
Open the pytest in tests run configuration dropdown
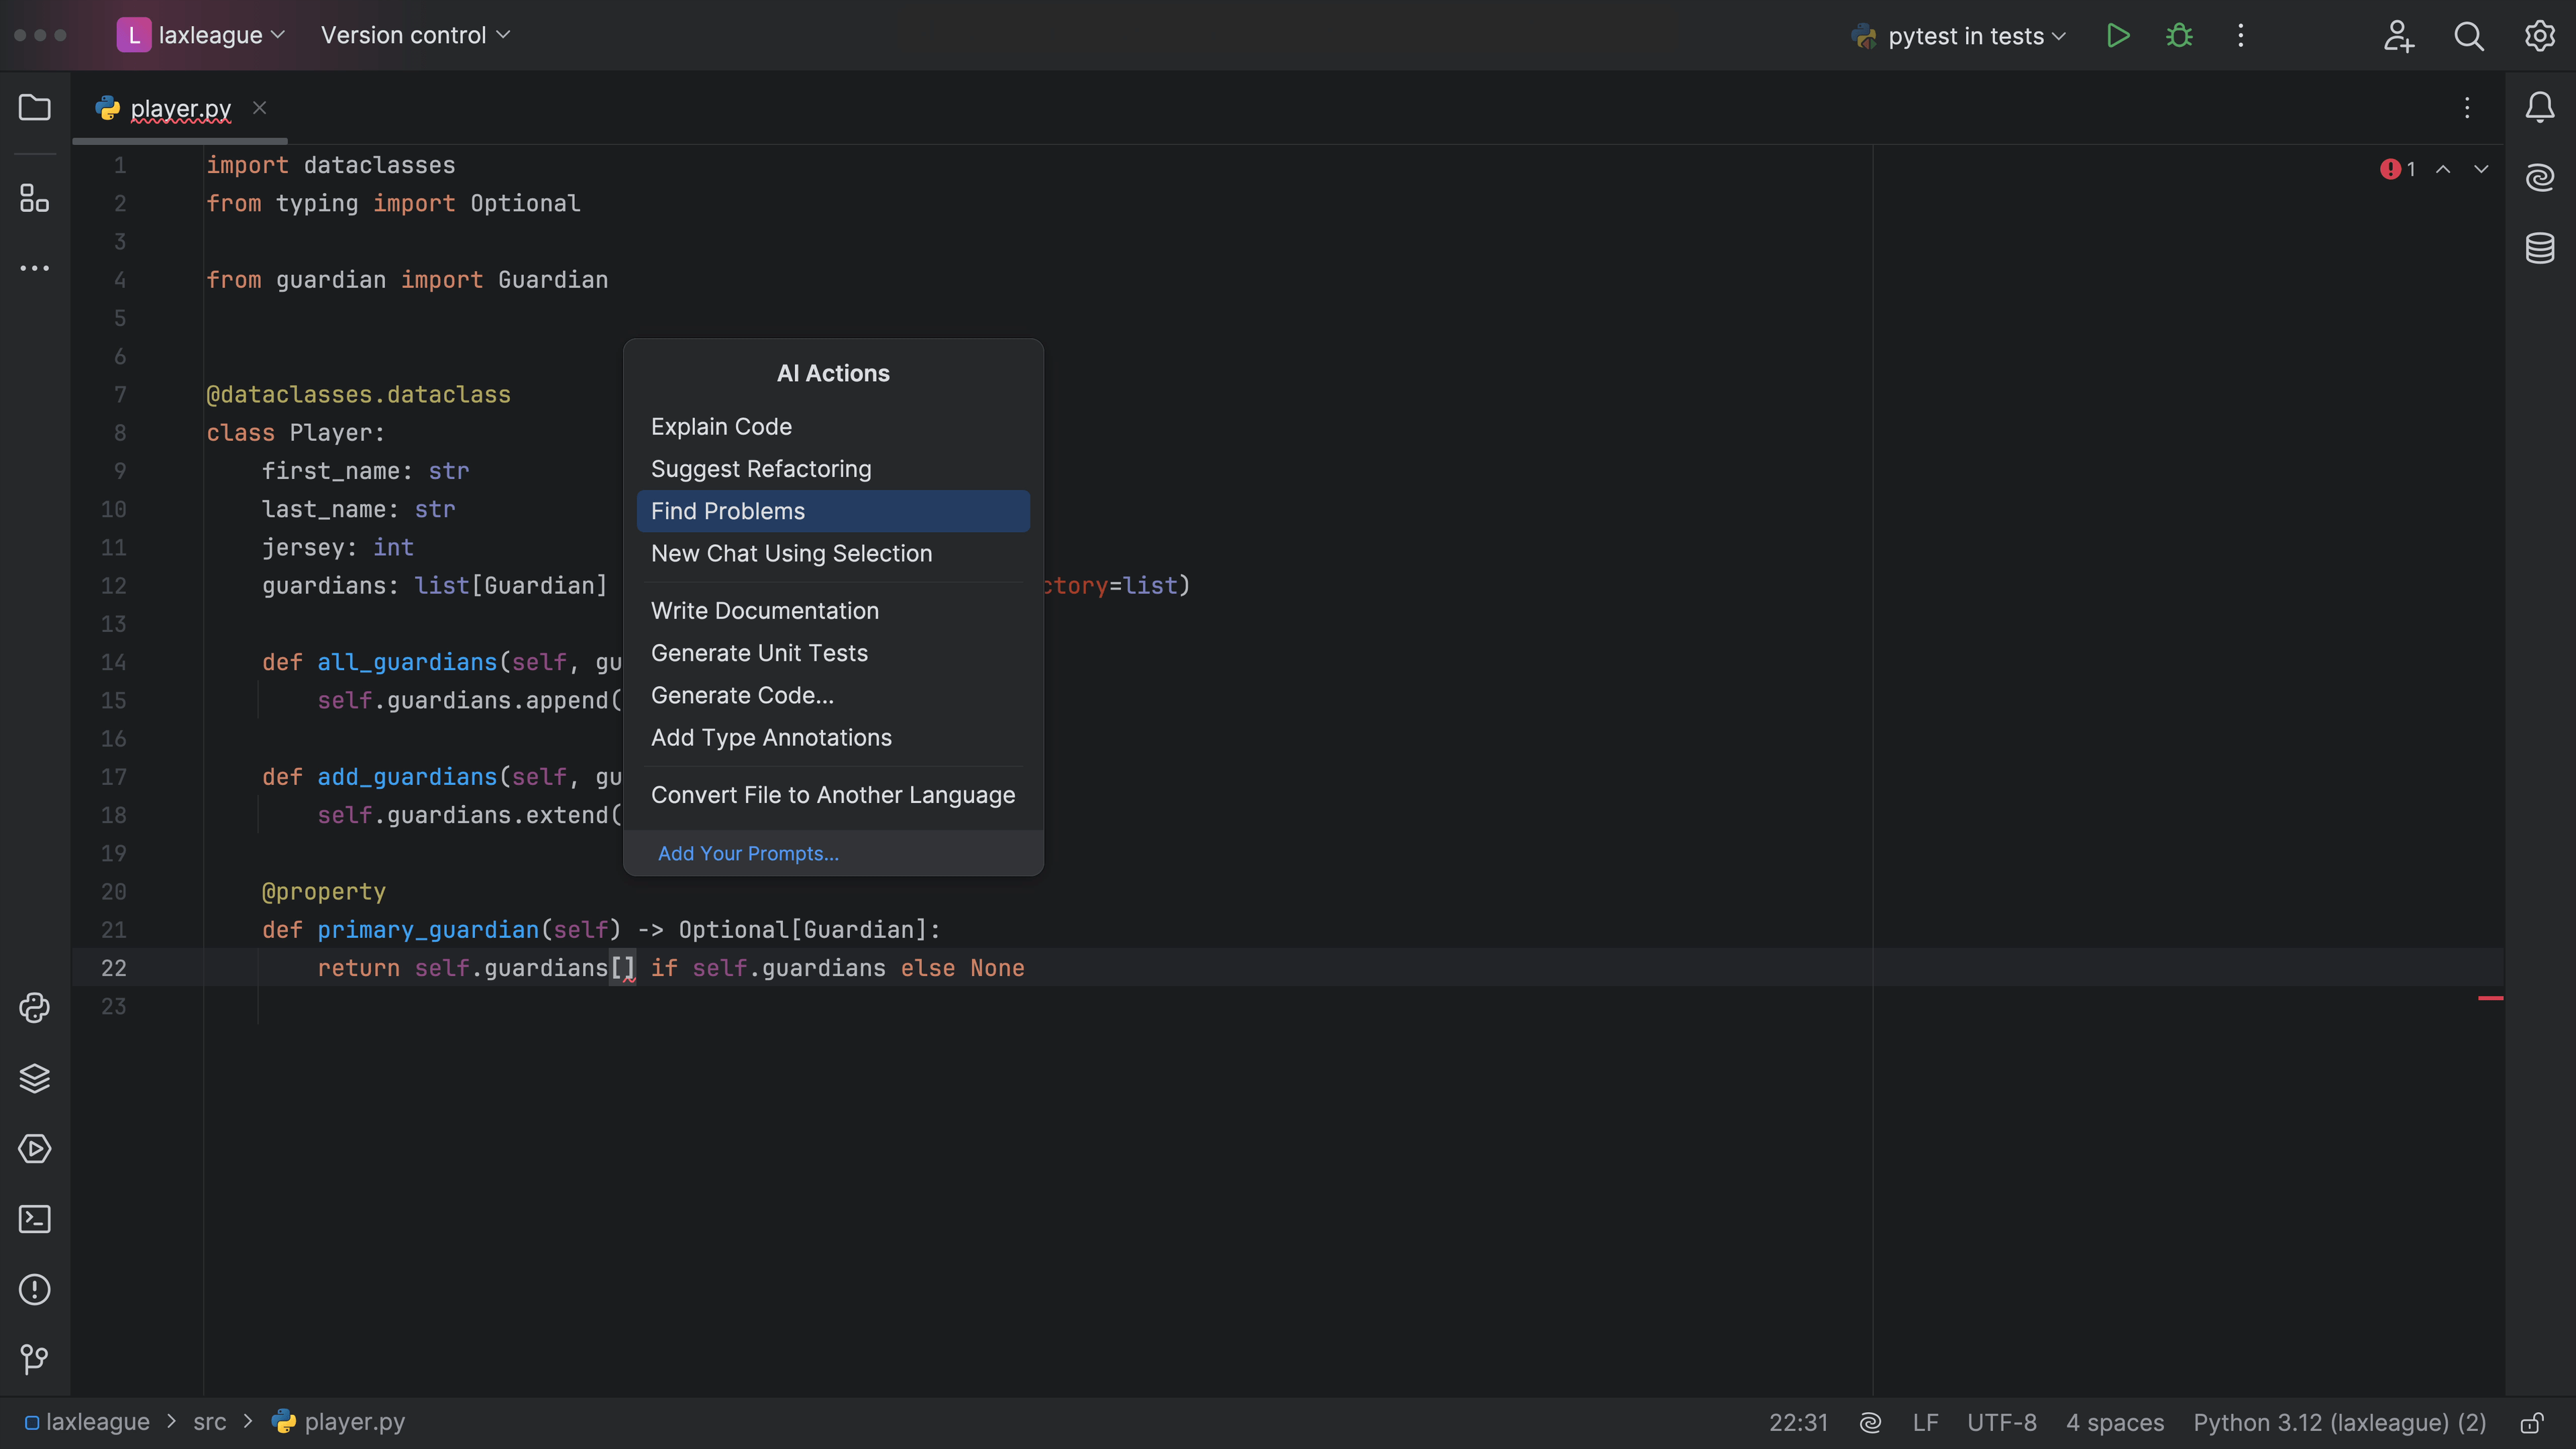[x=1958, y=35]
